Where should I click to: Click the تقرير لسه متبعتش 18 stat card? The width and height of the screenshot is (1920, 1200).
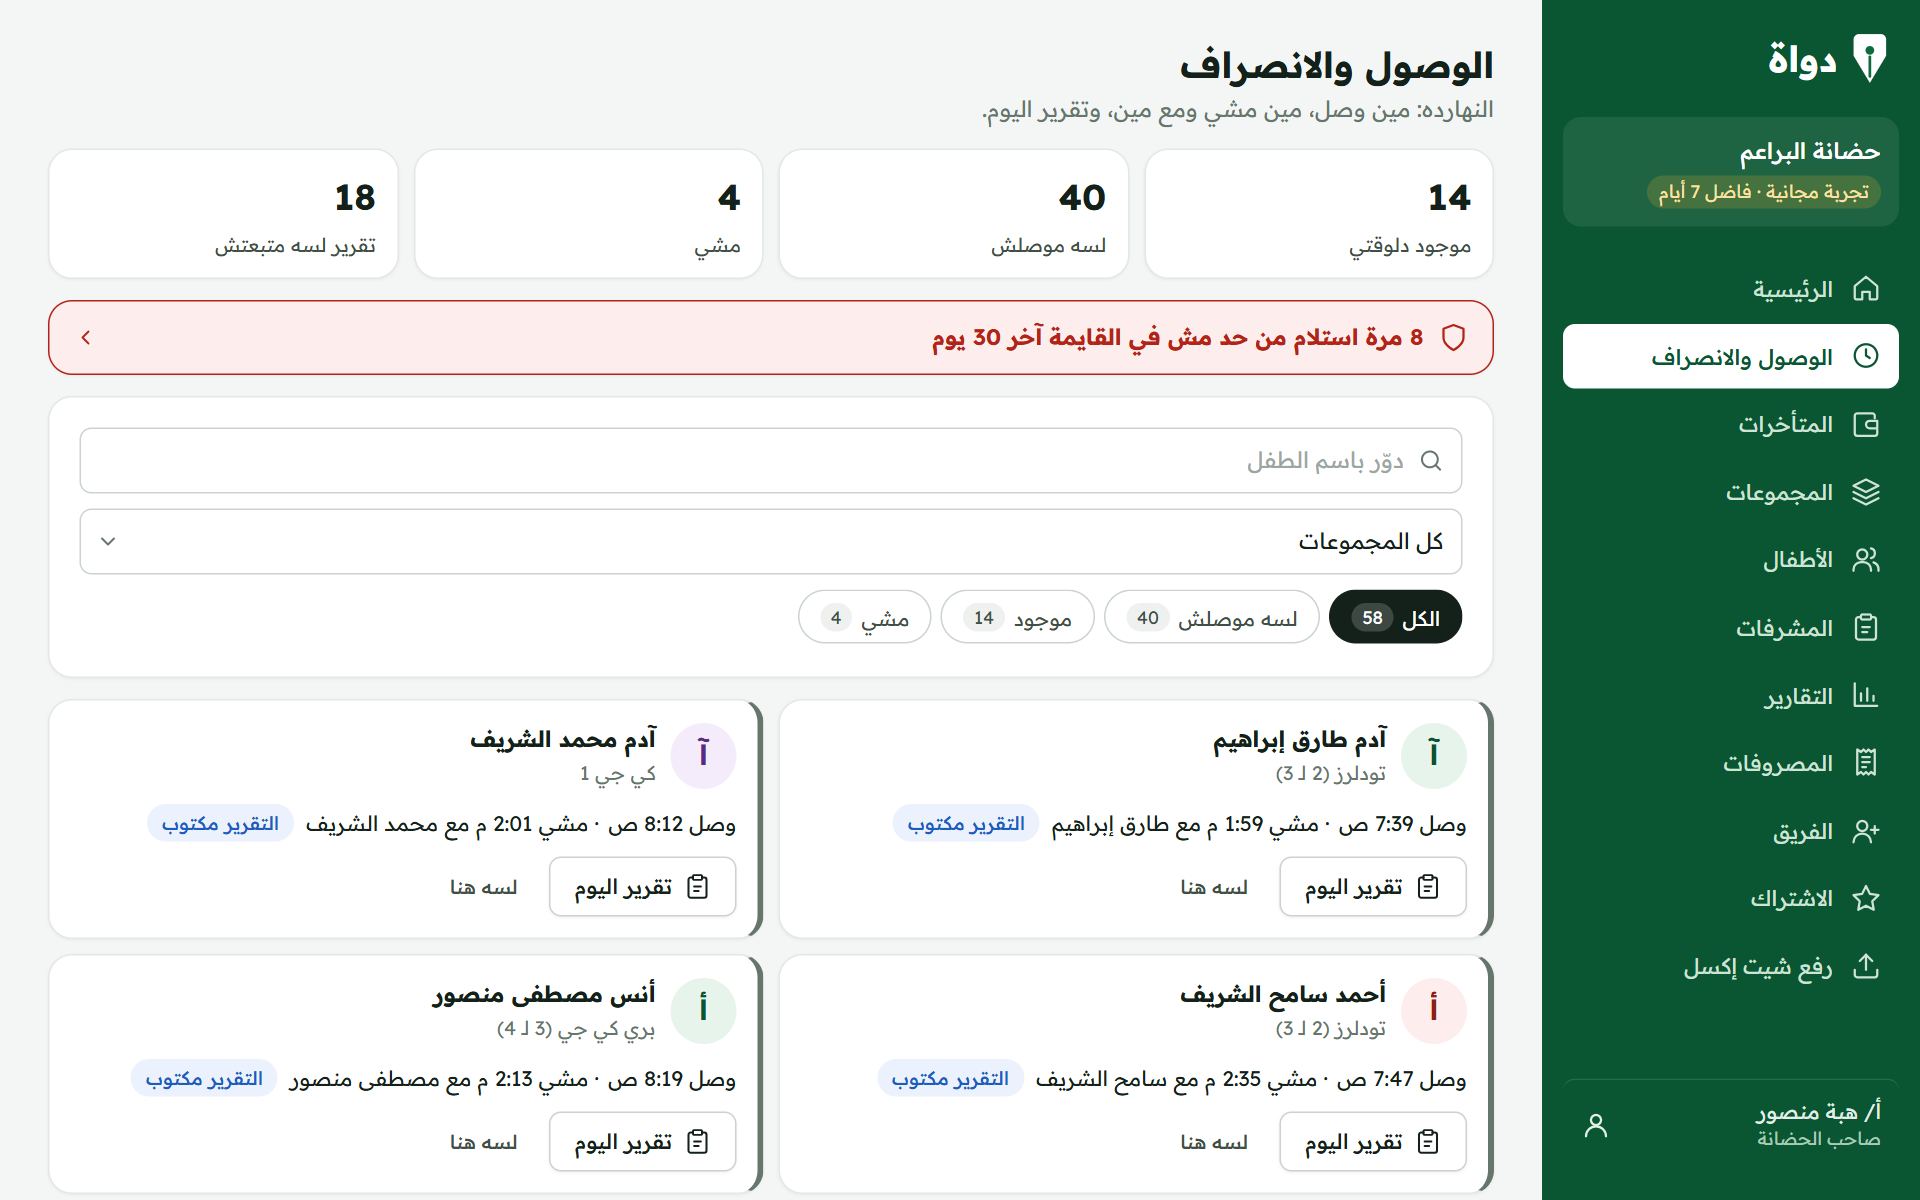223,214
